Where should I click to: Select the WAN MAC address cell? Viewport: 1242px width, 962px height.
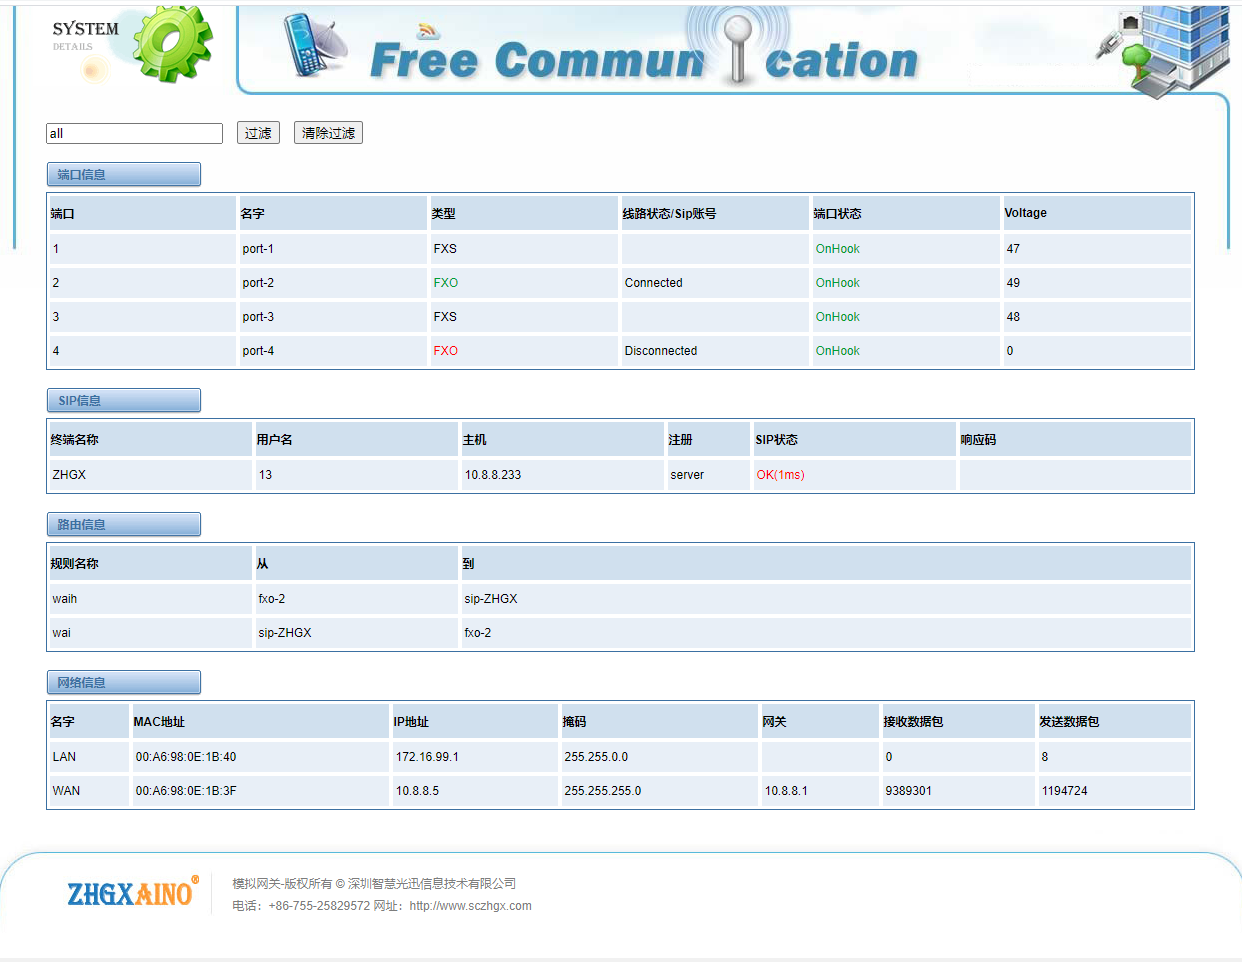click(x=186, y=791)
